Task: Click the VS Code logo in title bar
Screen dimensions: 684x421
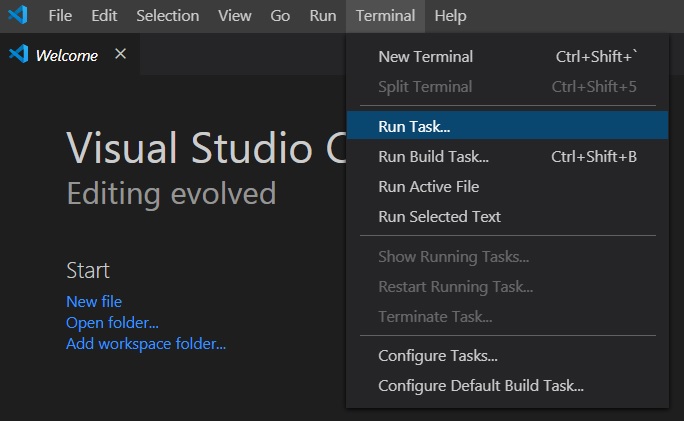Action: point(18,16)
